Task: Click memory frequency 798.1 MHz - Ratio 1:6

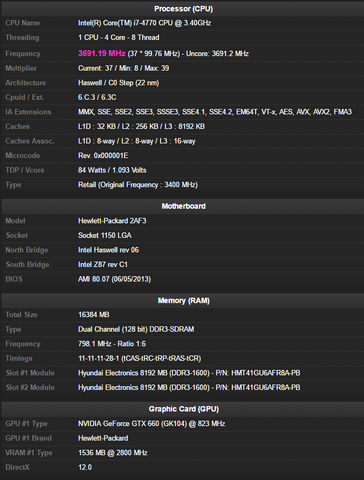Action: [x=112, y=344]
